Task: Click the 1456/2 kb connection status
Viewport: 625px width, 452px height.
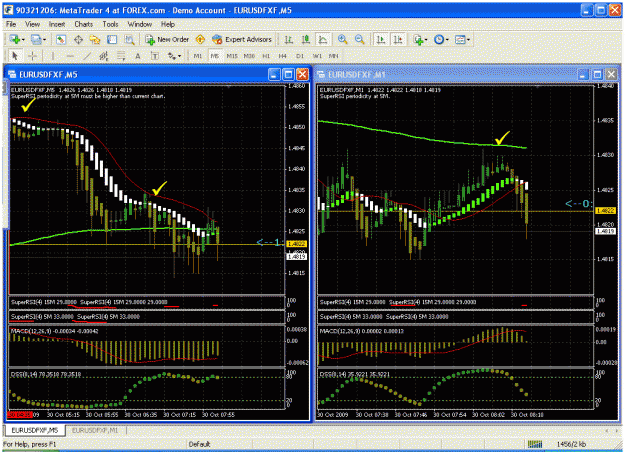Action: point(571,444)
